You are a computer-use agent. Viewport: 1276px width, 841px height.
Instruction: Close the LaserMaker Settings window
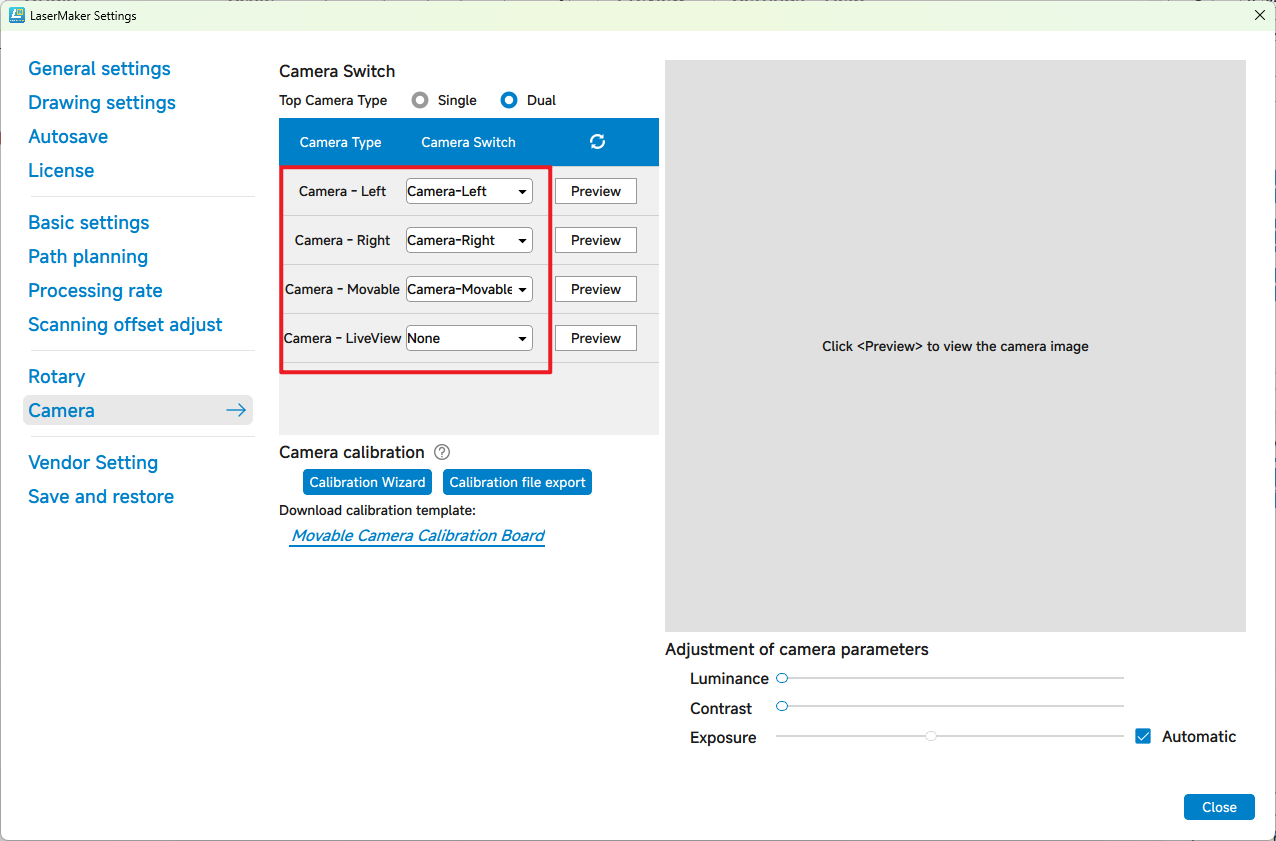1259,15
